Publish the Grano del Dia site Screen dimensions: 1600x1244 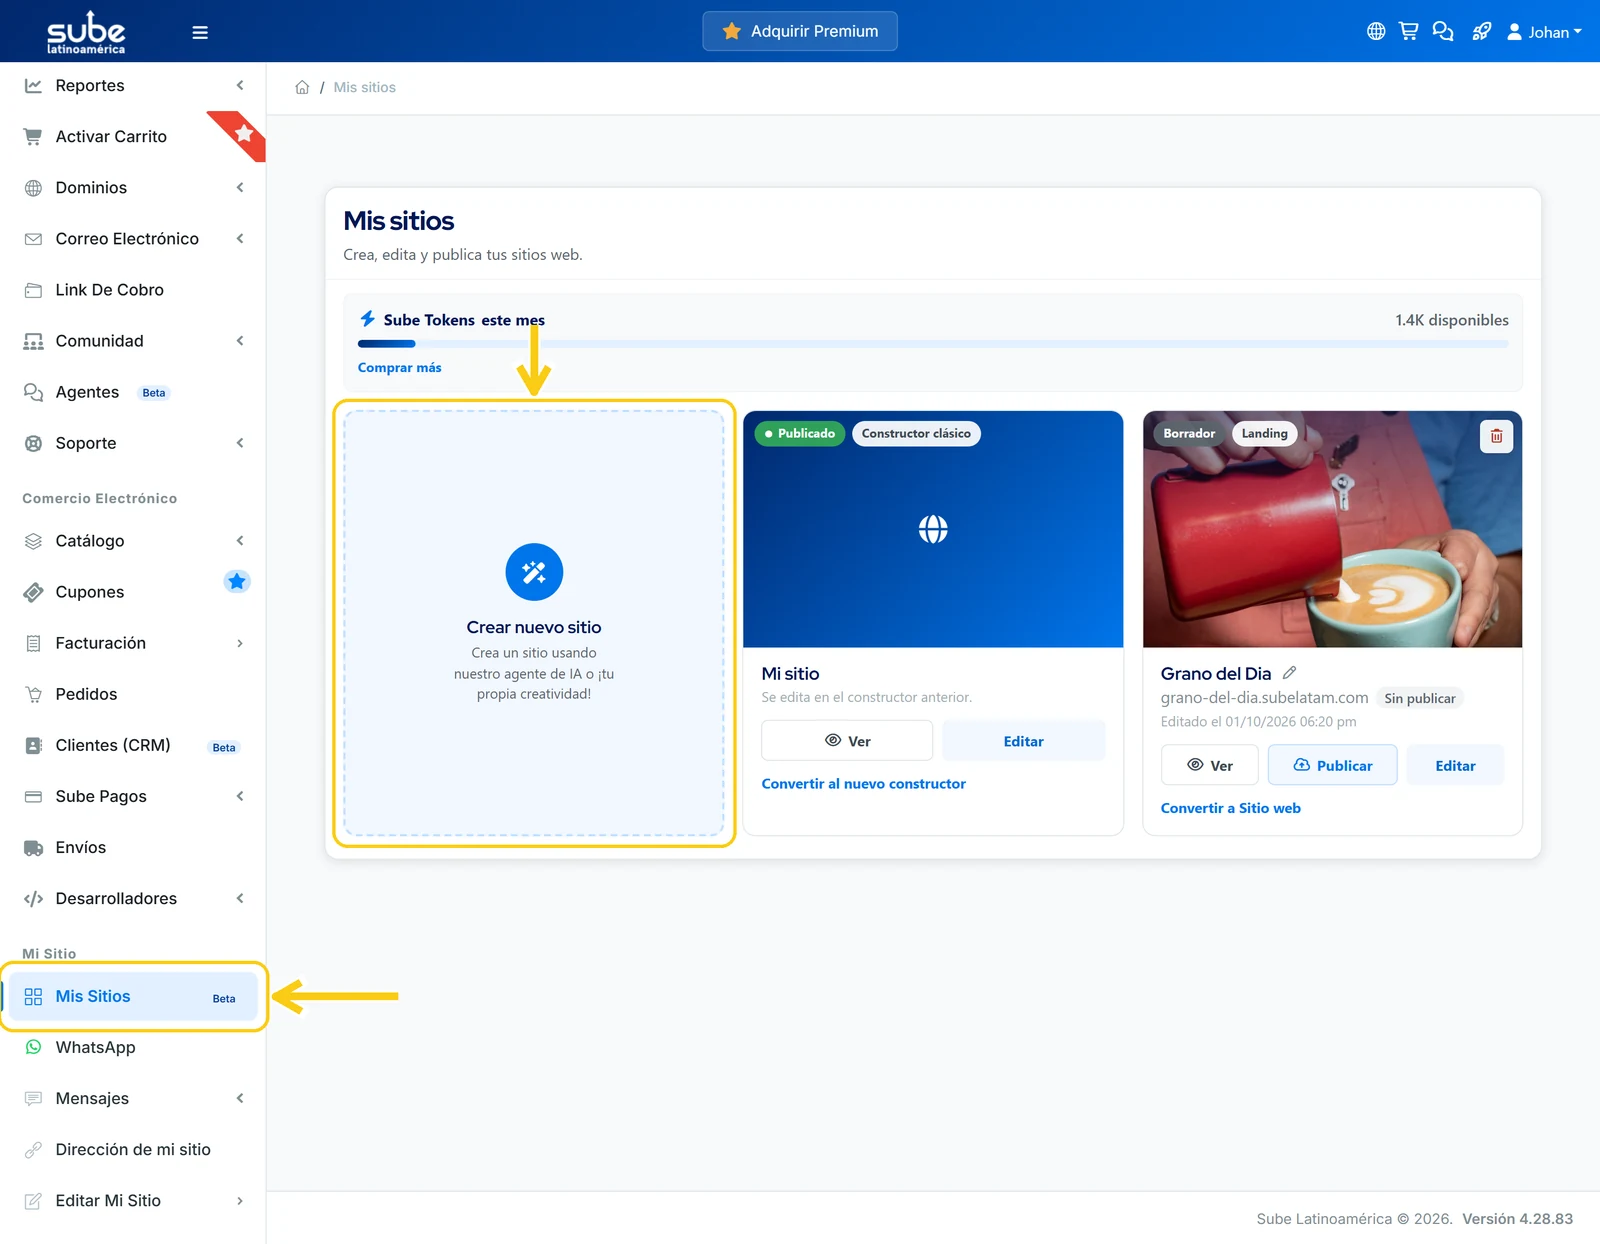click(x=1332, y=765)
